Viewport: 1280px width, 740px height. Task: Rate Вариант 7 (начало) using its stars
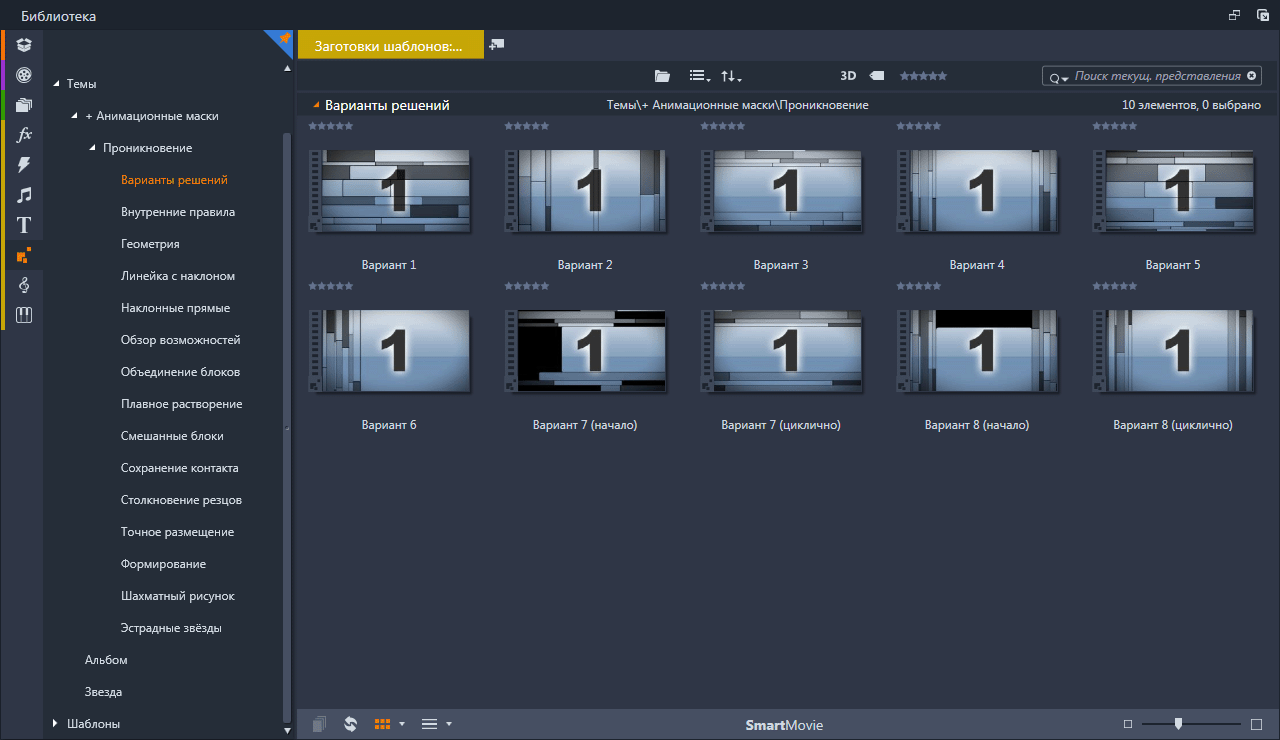pyautogui.click(x=527, y=287)
